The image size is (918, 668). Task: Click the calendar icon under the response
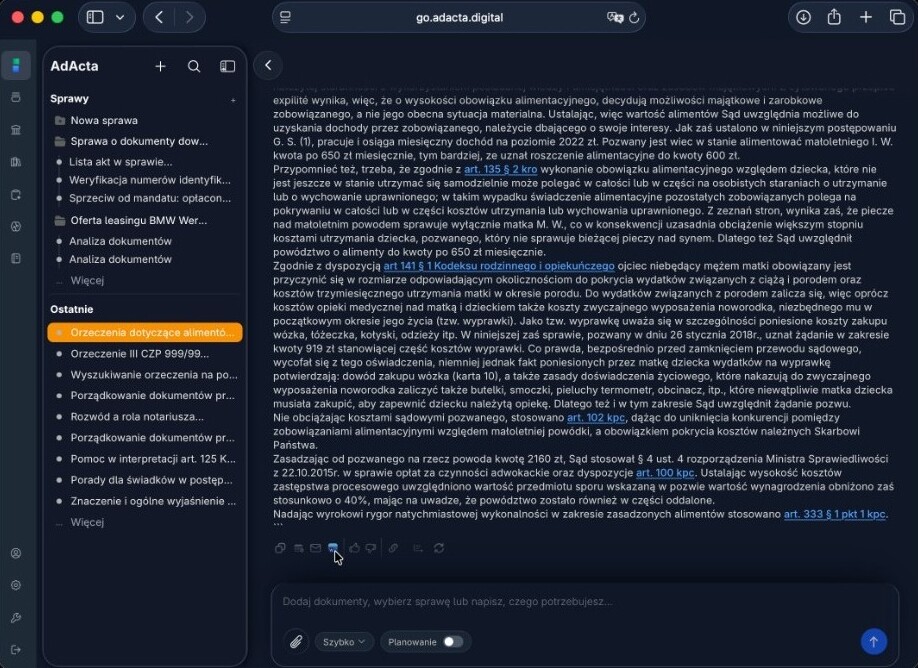pyautogui.click(x=299, y=548)
